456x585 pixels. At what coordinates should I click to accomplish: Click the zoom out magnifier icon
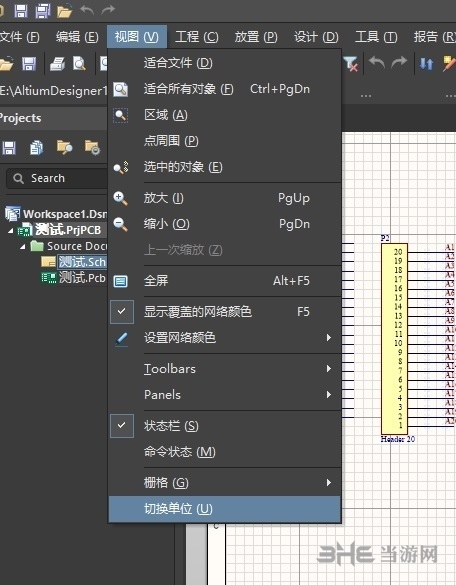pyautogui.click(x=121, y=224)
